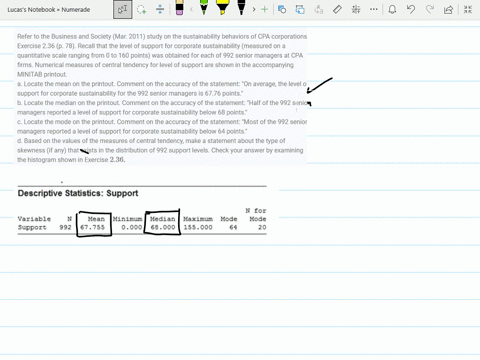Click the line starting 'b. Locate the median'

(162, 103)
